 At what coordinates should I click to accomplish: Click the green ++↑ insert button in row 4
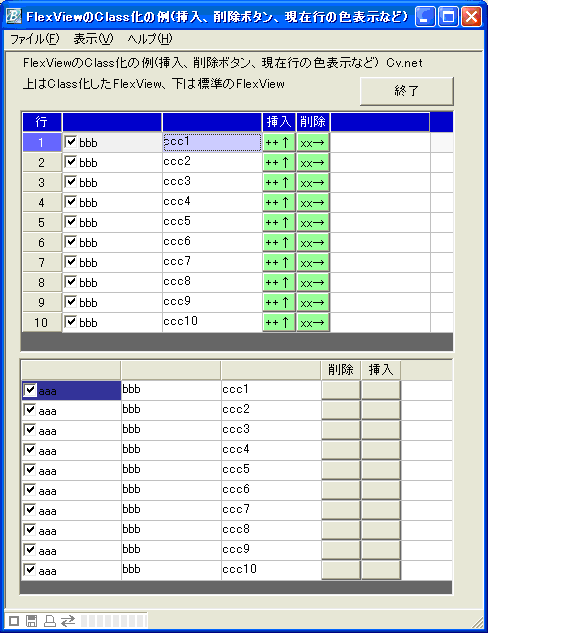click(279, 203)
